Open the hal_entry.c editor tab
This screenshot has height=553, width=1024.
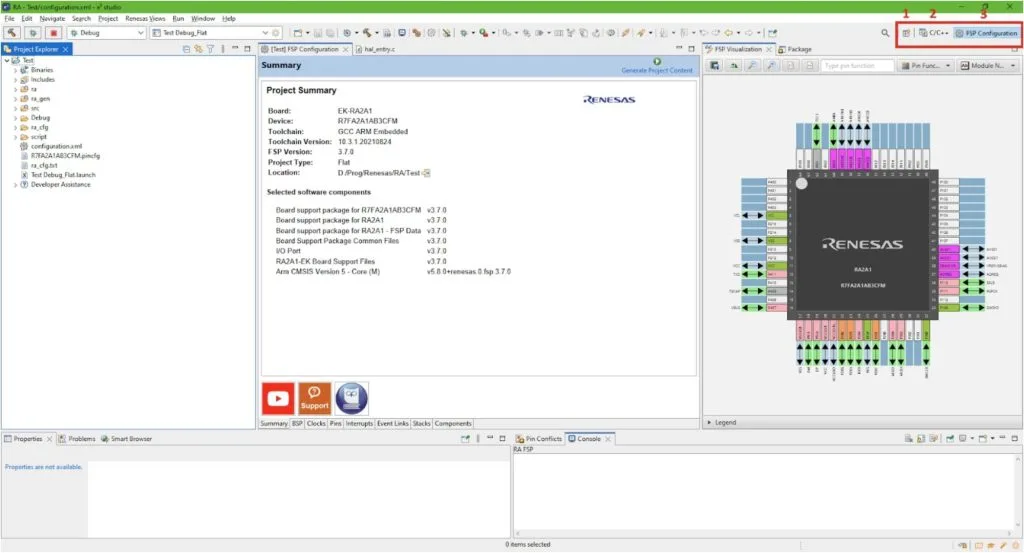pyautogui.click(x=381, y=49)
